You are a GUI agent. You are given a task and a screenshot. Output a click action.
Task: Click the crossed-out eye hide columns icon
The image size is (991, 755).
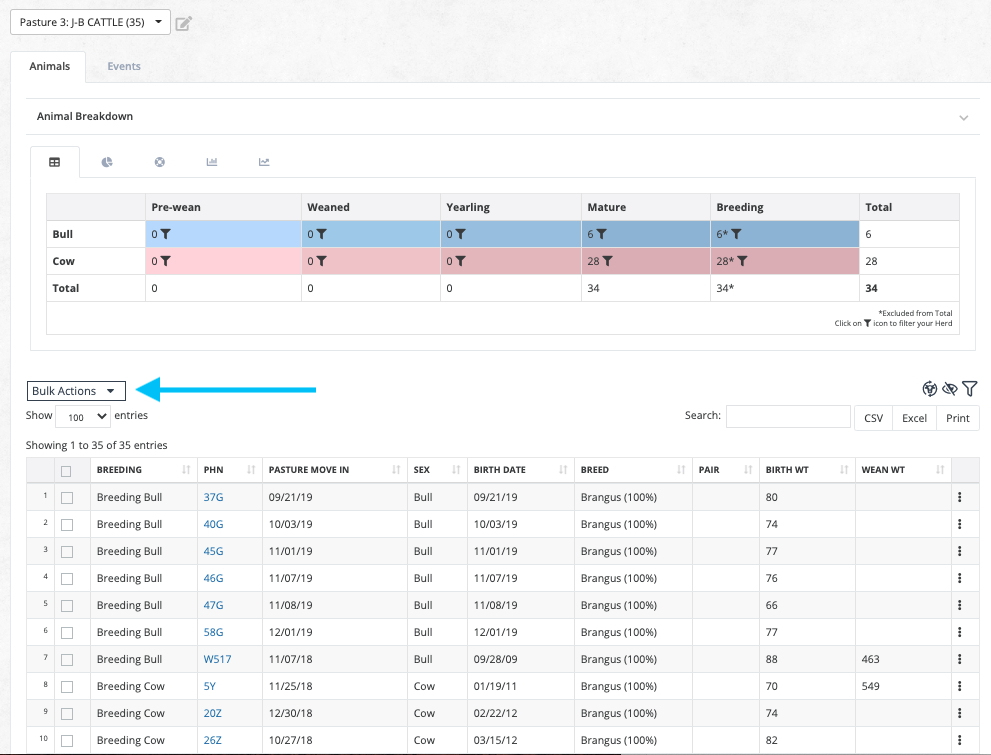(x=949, y=389)
